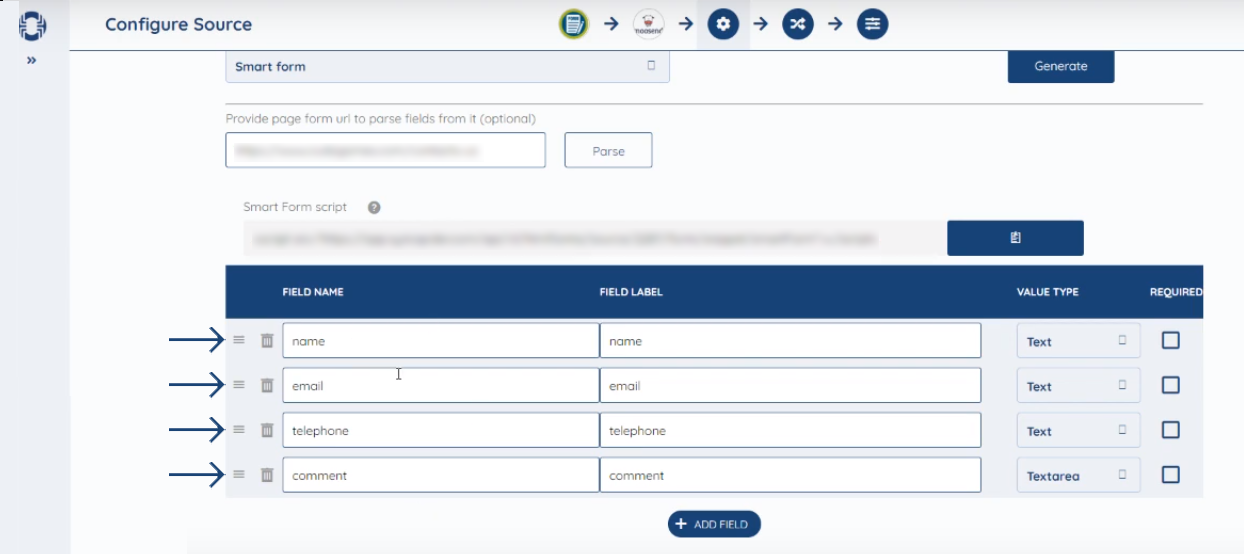
Task: Click the Parse button
Action: tap(608, 150)
